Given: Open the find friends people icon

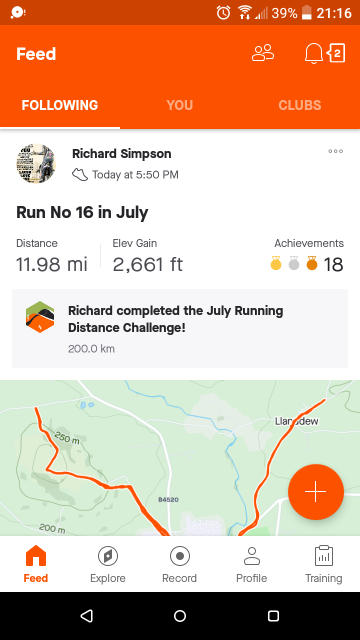Looking at the screenshot, I should click(x=263, y=53).
